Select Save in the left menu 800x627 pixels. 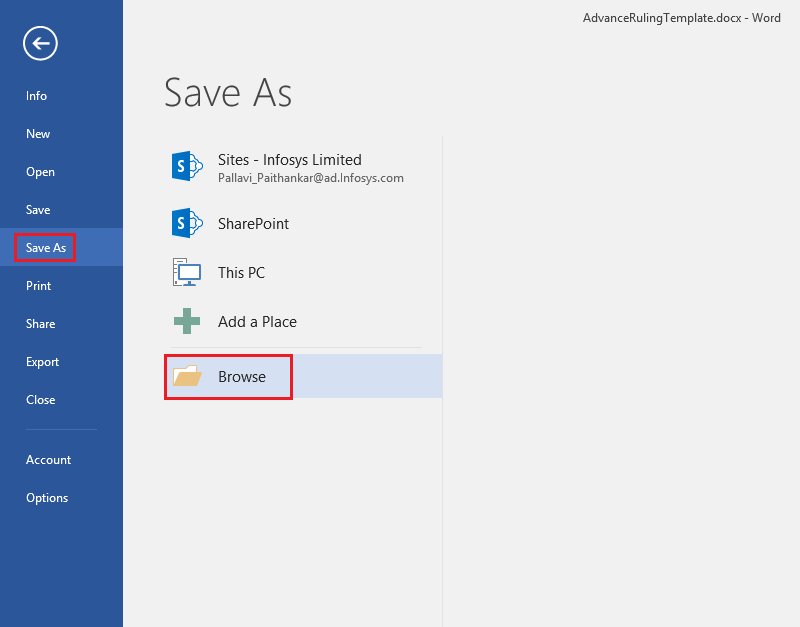[x=61, y=210]
